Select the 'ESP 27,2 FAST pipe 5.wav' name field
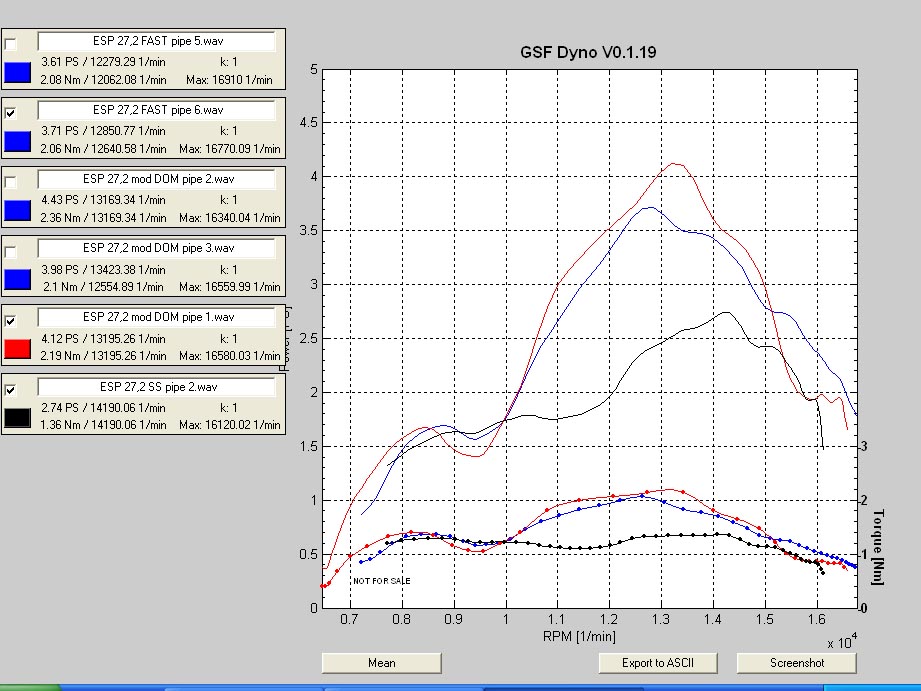This screenshot has height=691, width=921. [157, 42]
